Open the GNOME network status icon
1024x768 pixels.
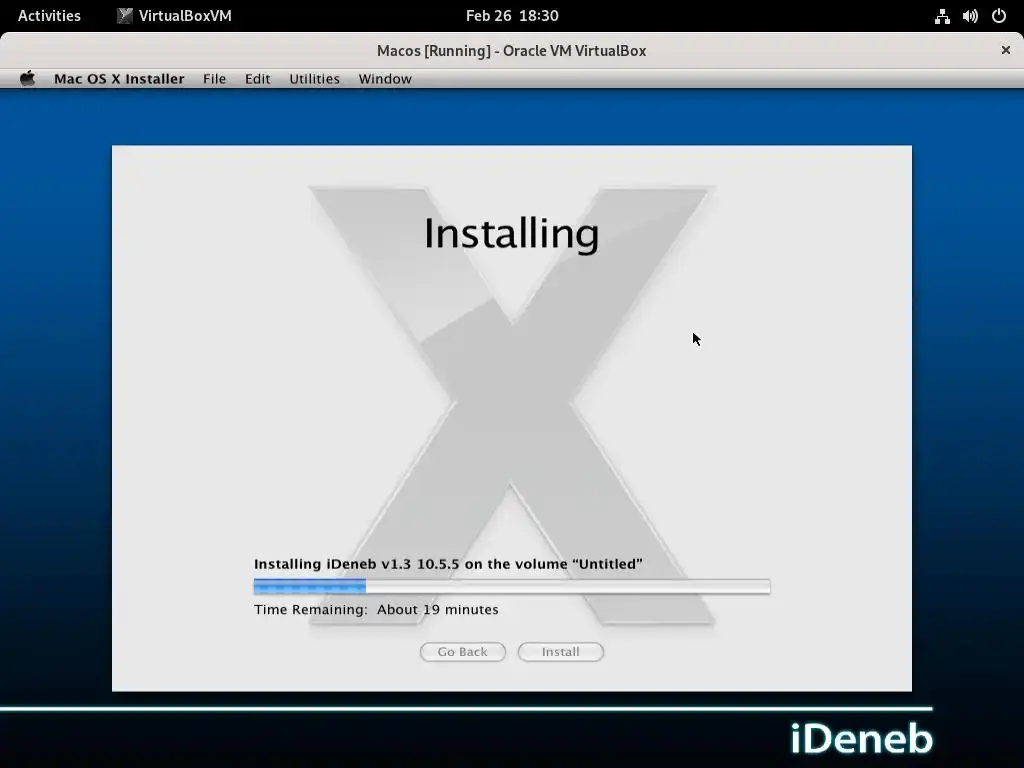pyautogui.click(x=942, y=16)
